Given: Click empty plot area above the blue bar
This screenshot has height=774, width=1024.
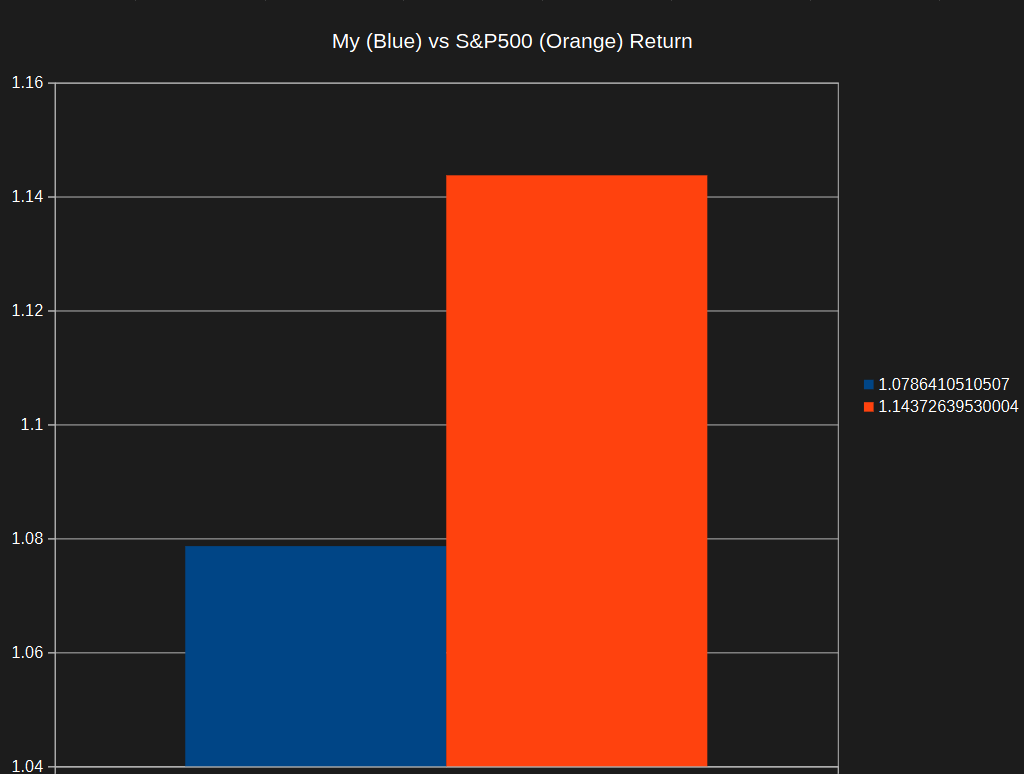Looking at the screenshot, I should 315,370.
